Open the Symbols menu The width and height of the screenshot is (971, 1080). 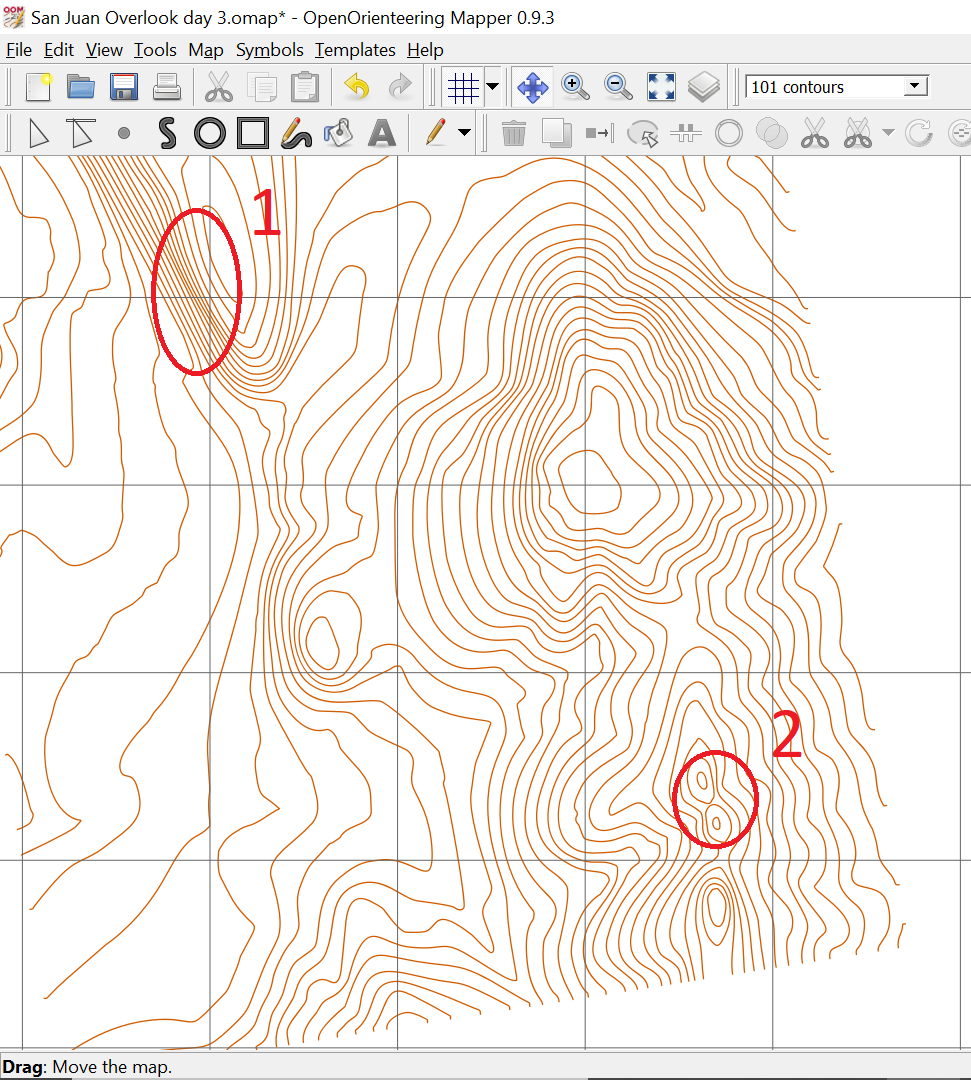269,50
